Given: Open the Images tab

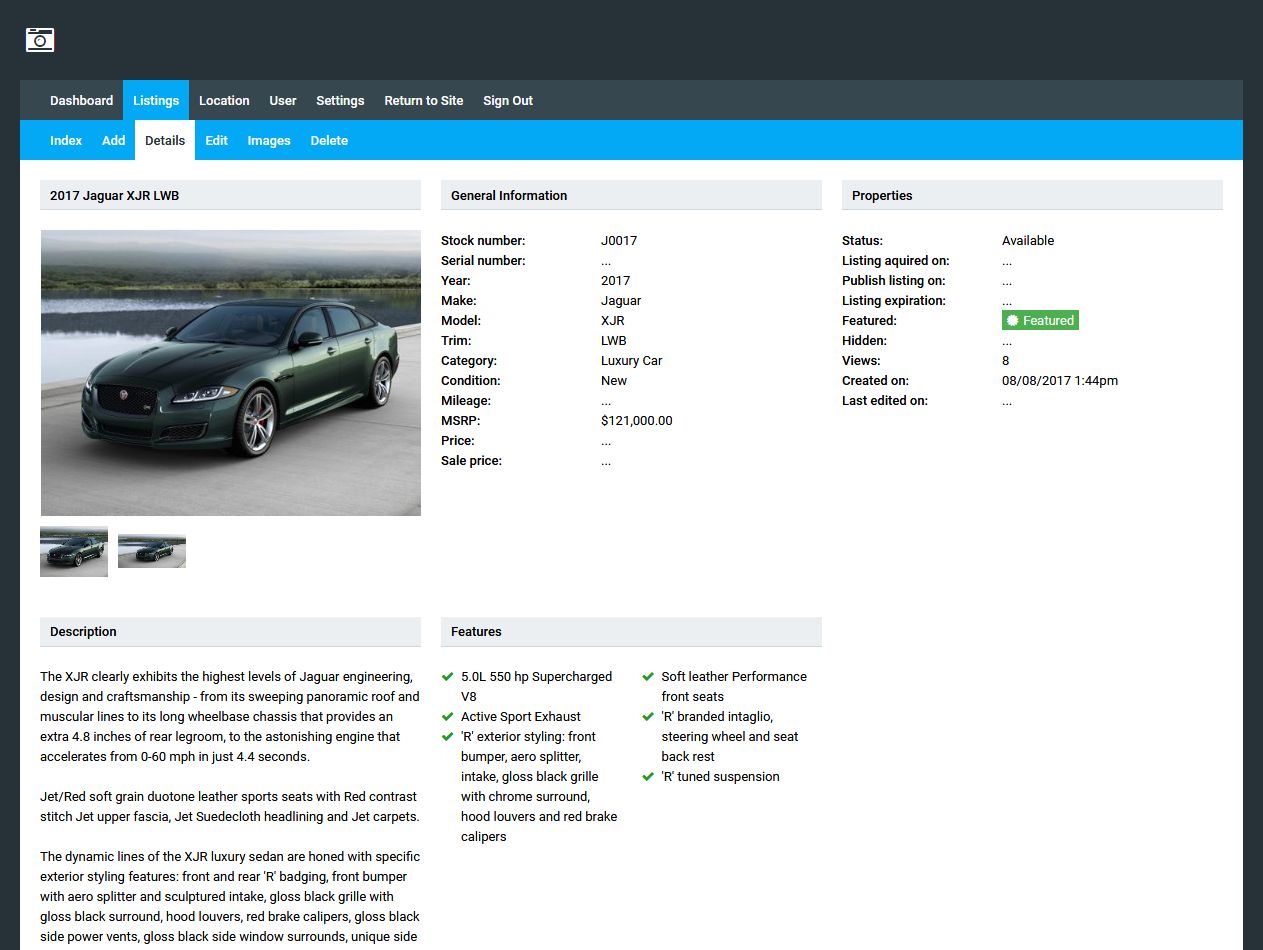Looking at the screenshot, I should [269, 141].
